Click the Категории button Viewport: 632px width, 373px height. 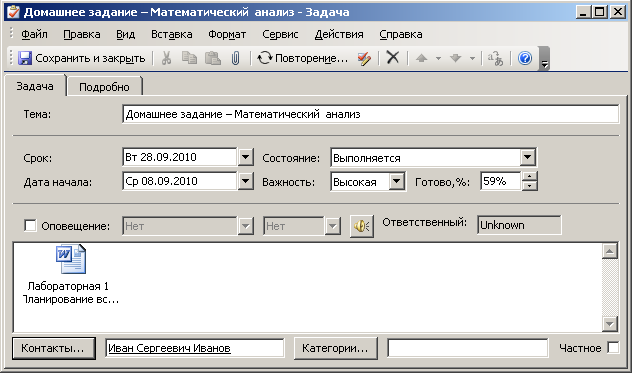[335, 348]
